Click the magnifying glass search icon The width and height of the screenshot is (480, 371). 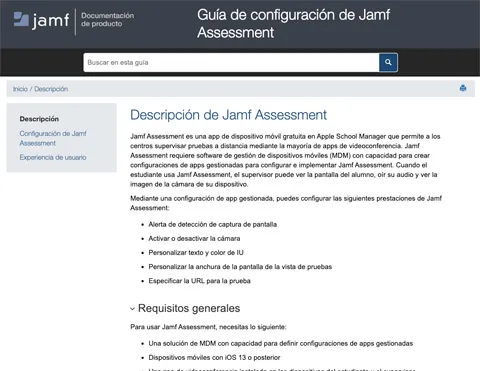tap(388, 62)
